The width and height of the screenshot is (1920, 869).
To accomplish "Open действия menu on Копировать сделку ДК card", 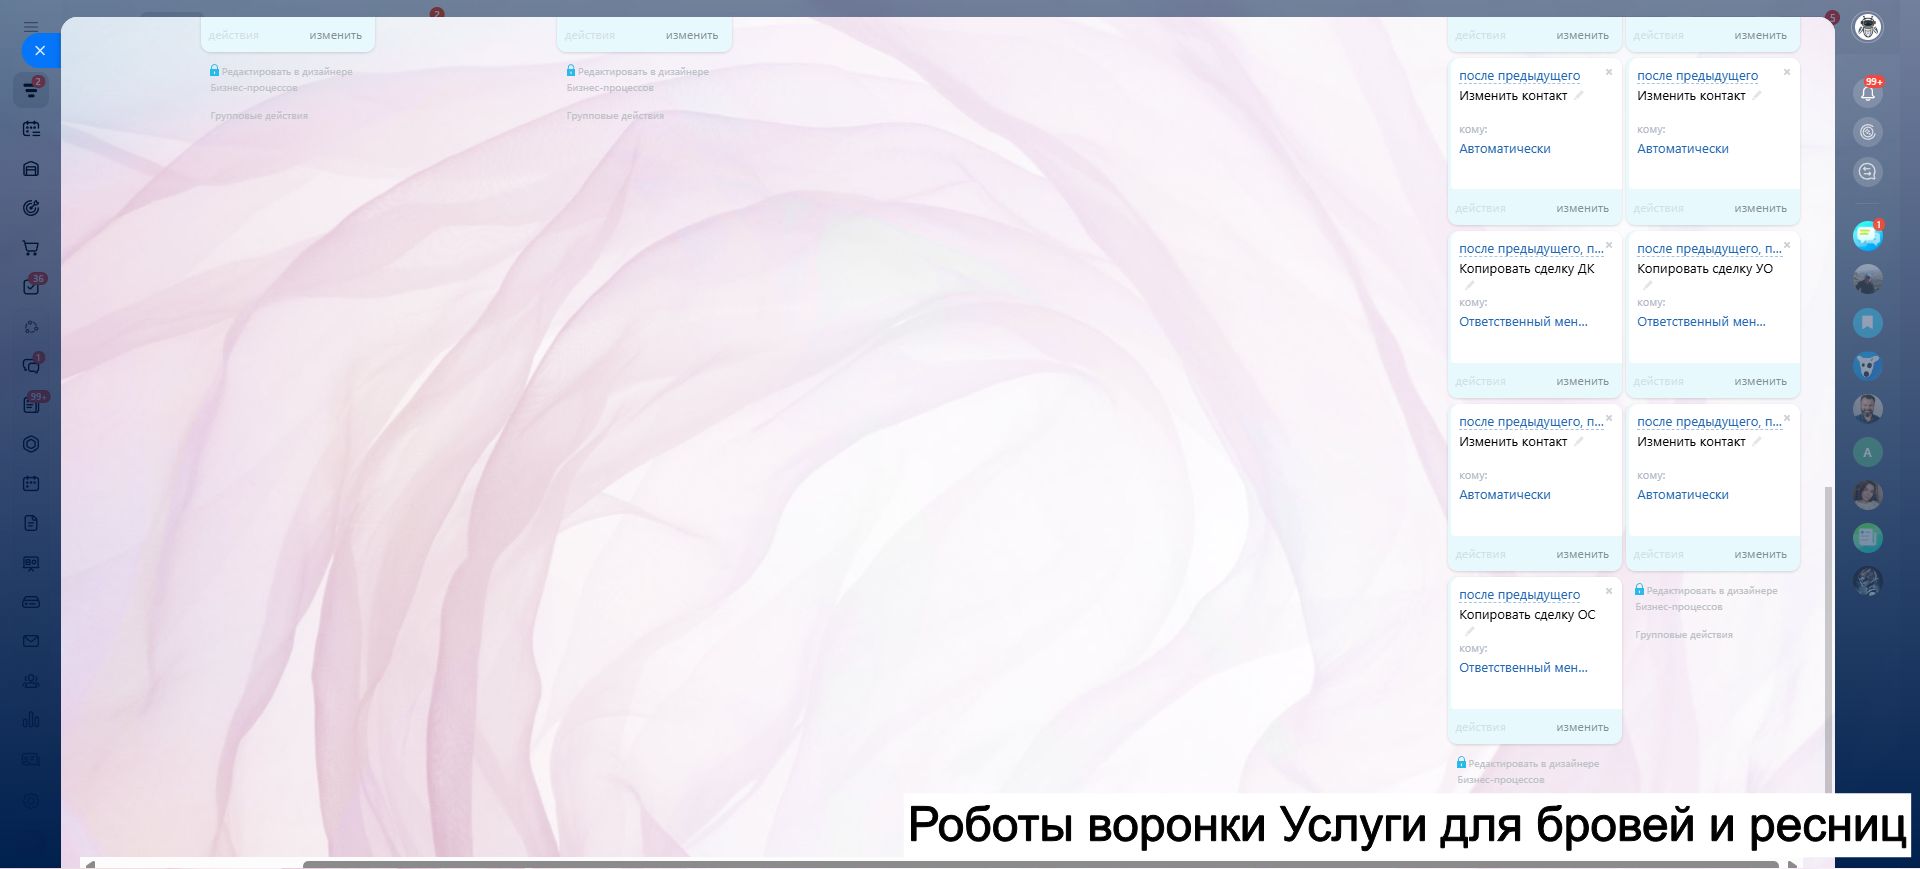I will [1480, 382].
